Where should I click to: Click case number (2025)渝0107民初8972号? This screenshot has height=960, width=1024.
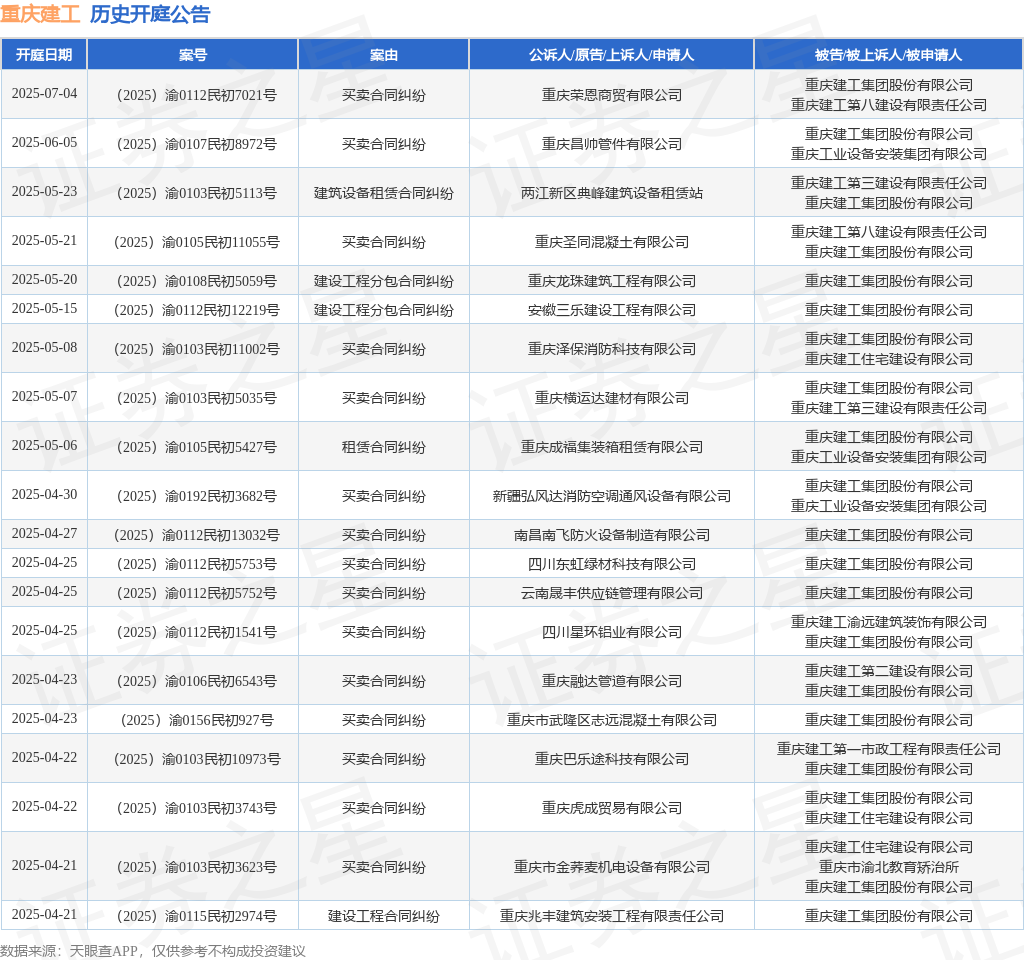pos(197,144)
